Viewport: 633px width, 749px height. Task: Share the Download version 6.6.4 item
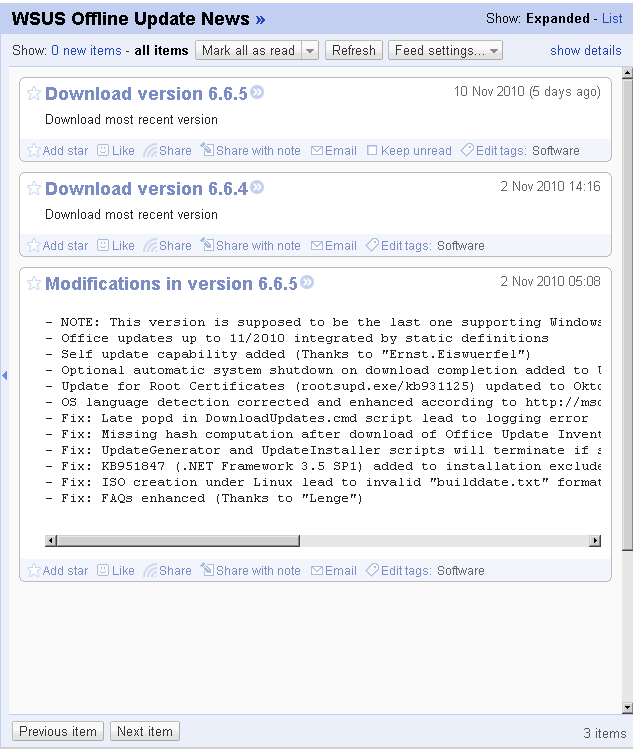pyautogui.click(x=167, y=246)
